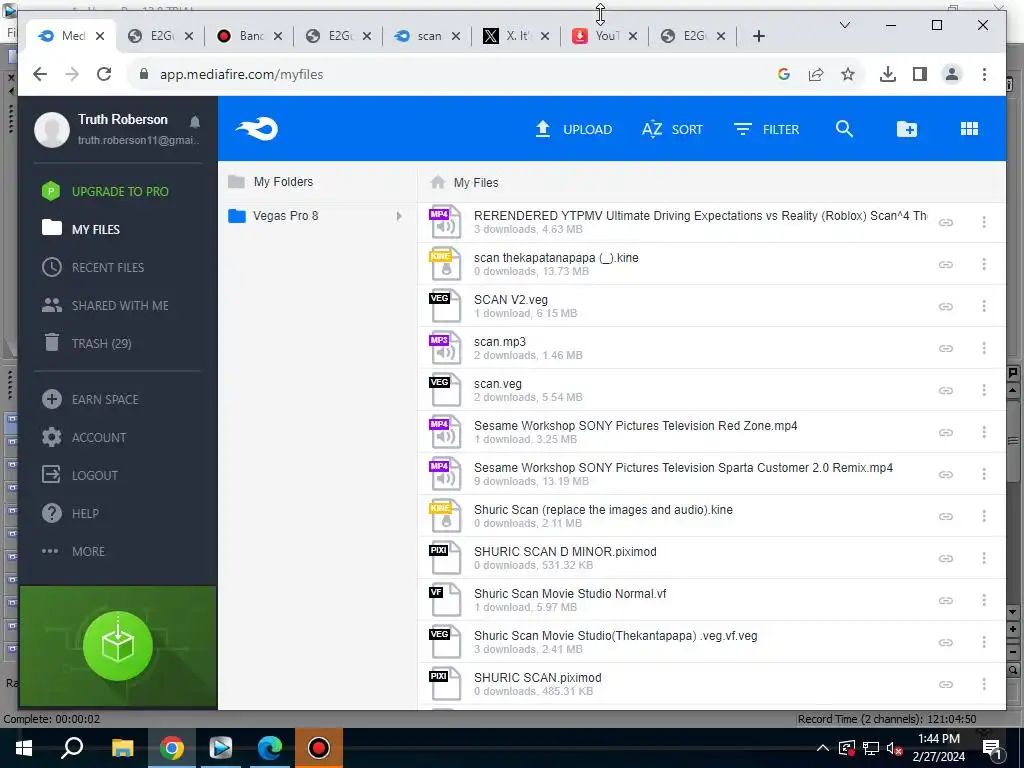1024x768 pixels.
Task: Click the Filter button
Action: pyautogui.click(x=766, y=129)
